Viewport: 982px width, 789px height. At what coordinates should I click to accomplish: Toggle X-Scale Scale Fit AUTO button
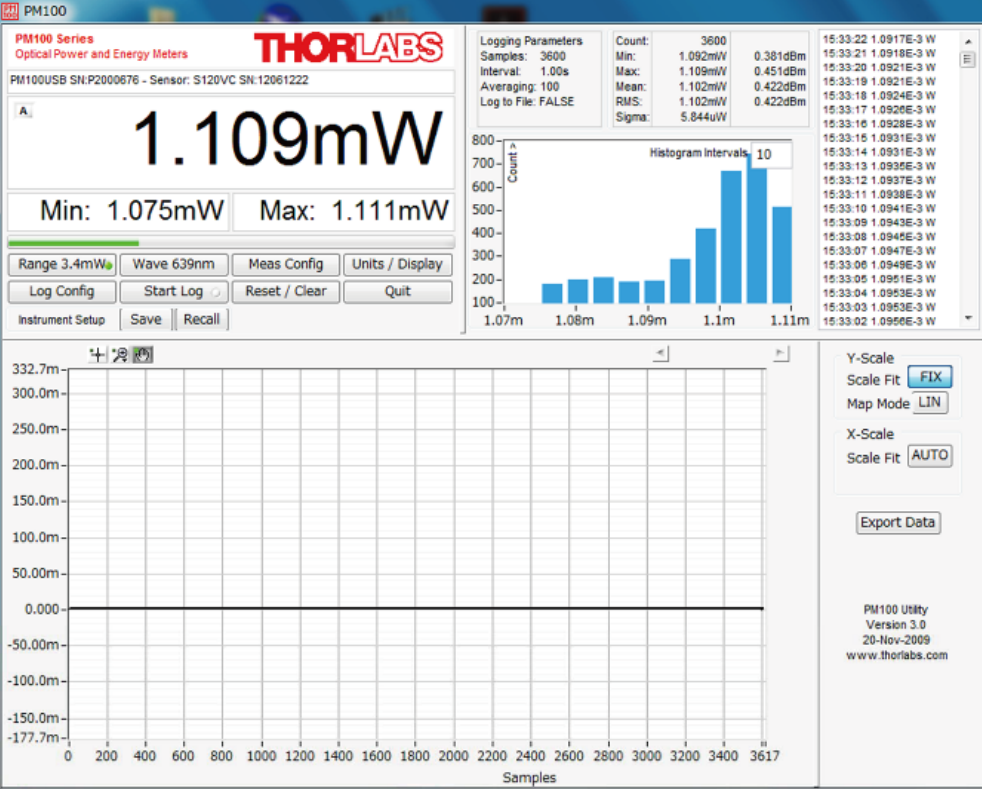click(929, 456)
